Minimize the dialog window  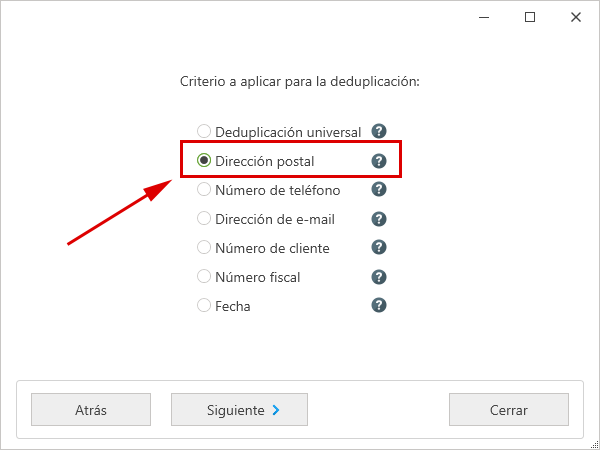484,17
